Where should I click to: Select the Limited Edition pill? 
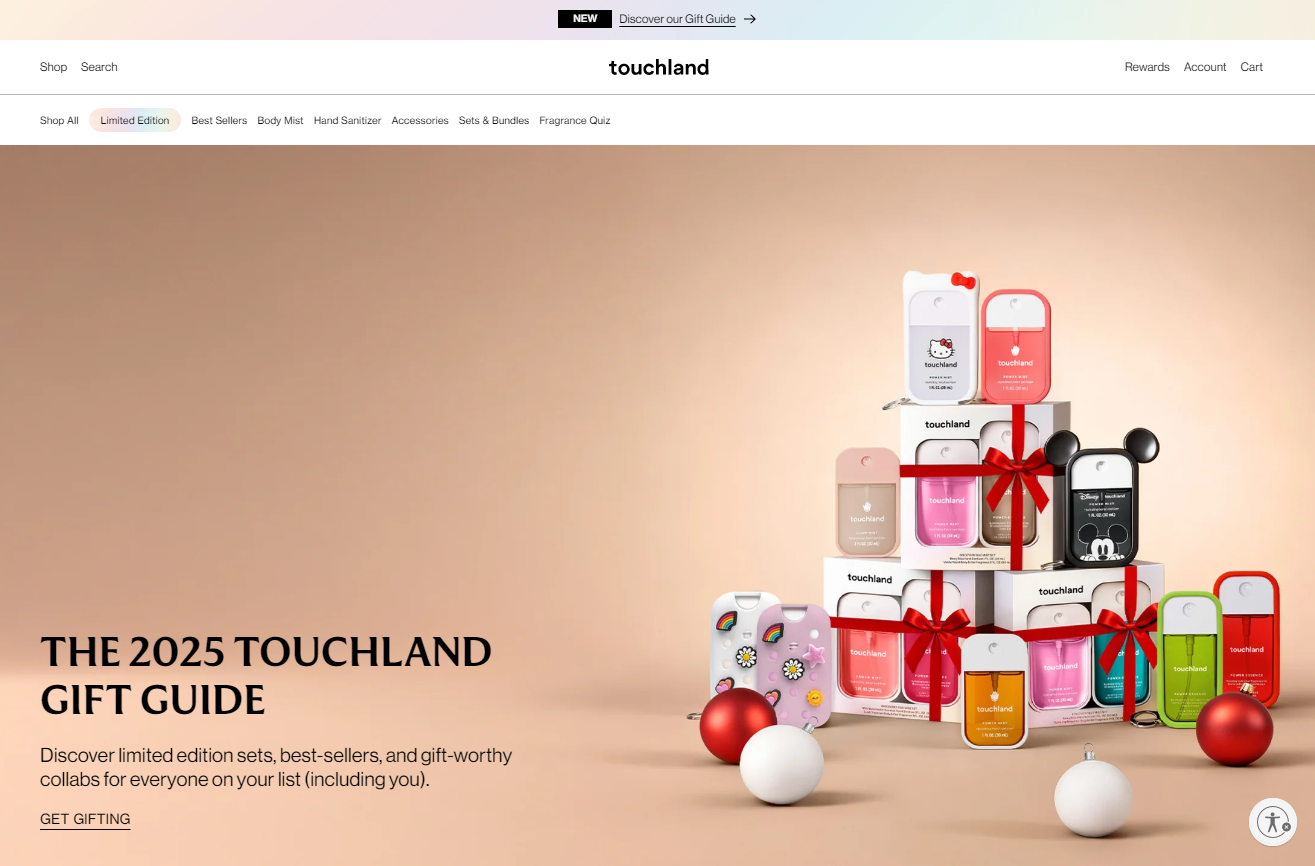pyautogui.click(x=135, y=120)
